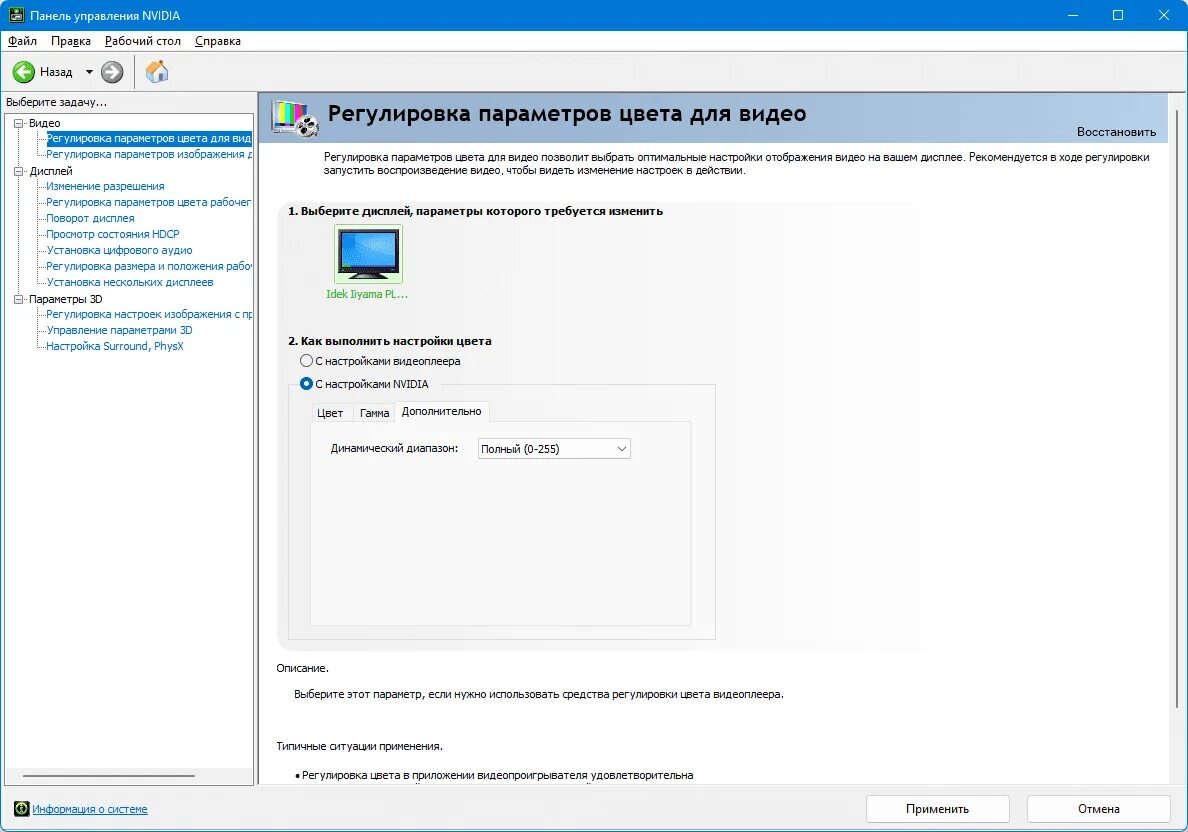Switch to the Гамма tab

374,413
